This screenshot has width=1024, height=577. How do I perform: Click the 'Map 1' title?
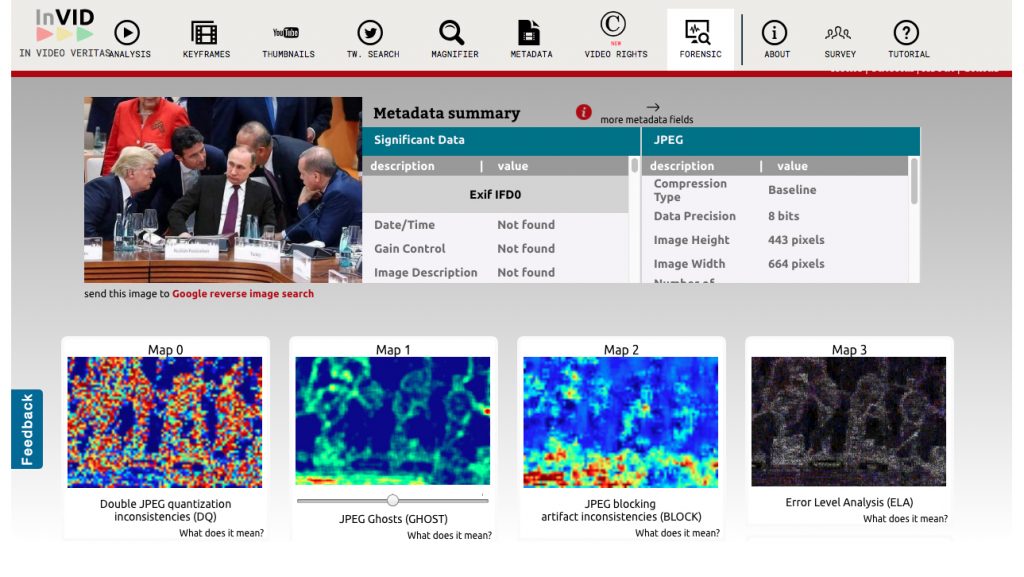(x=393, y=350)
